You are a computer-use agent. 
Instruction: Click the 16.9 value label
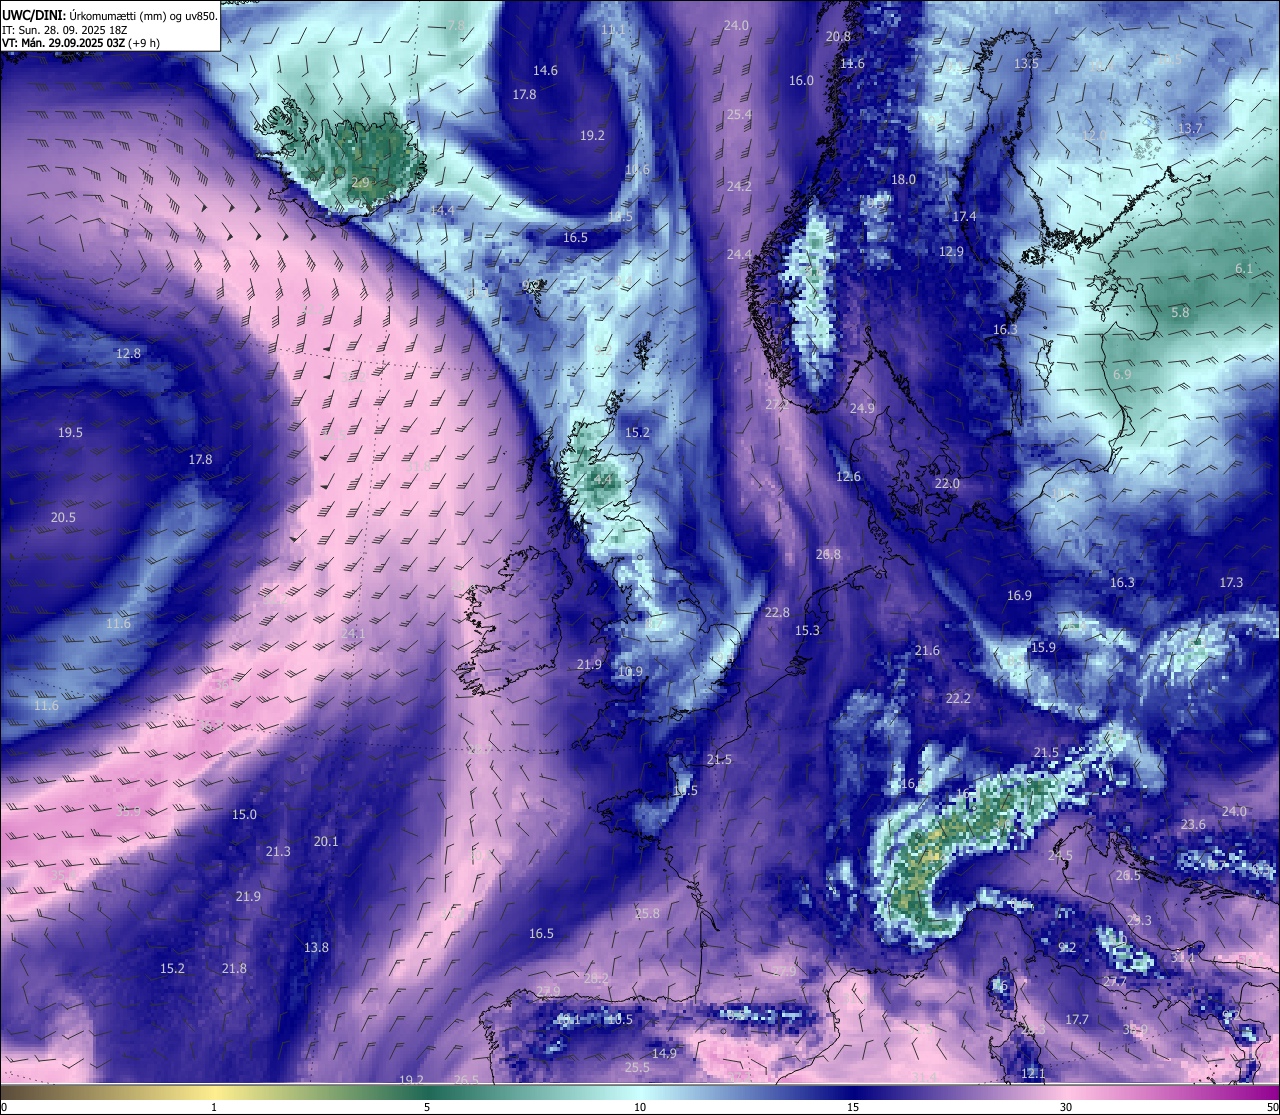(x=1019, y=595)
